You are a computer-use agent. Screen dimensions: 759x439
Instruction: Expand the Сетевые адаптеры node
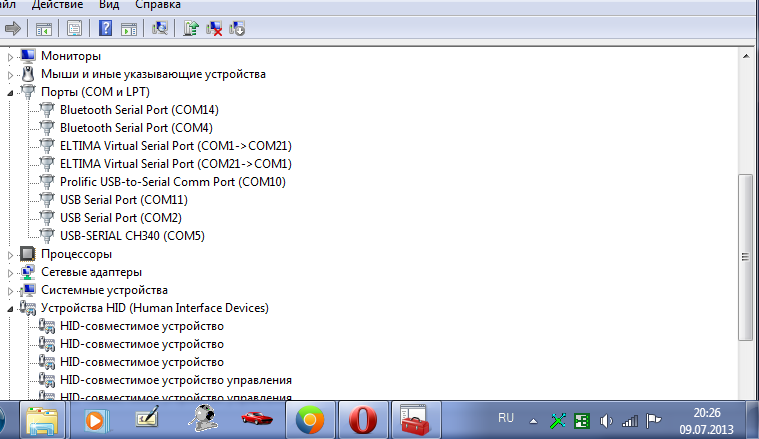tap(10, 273)
